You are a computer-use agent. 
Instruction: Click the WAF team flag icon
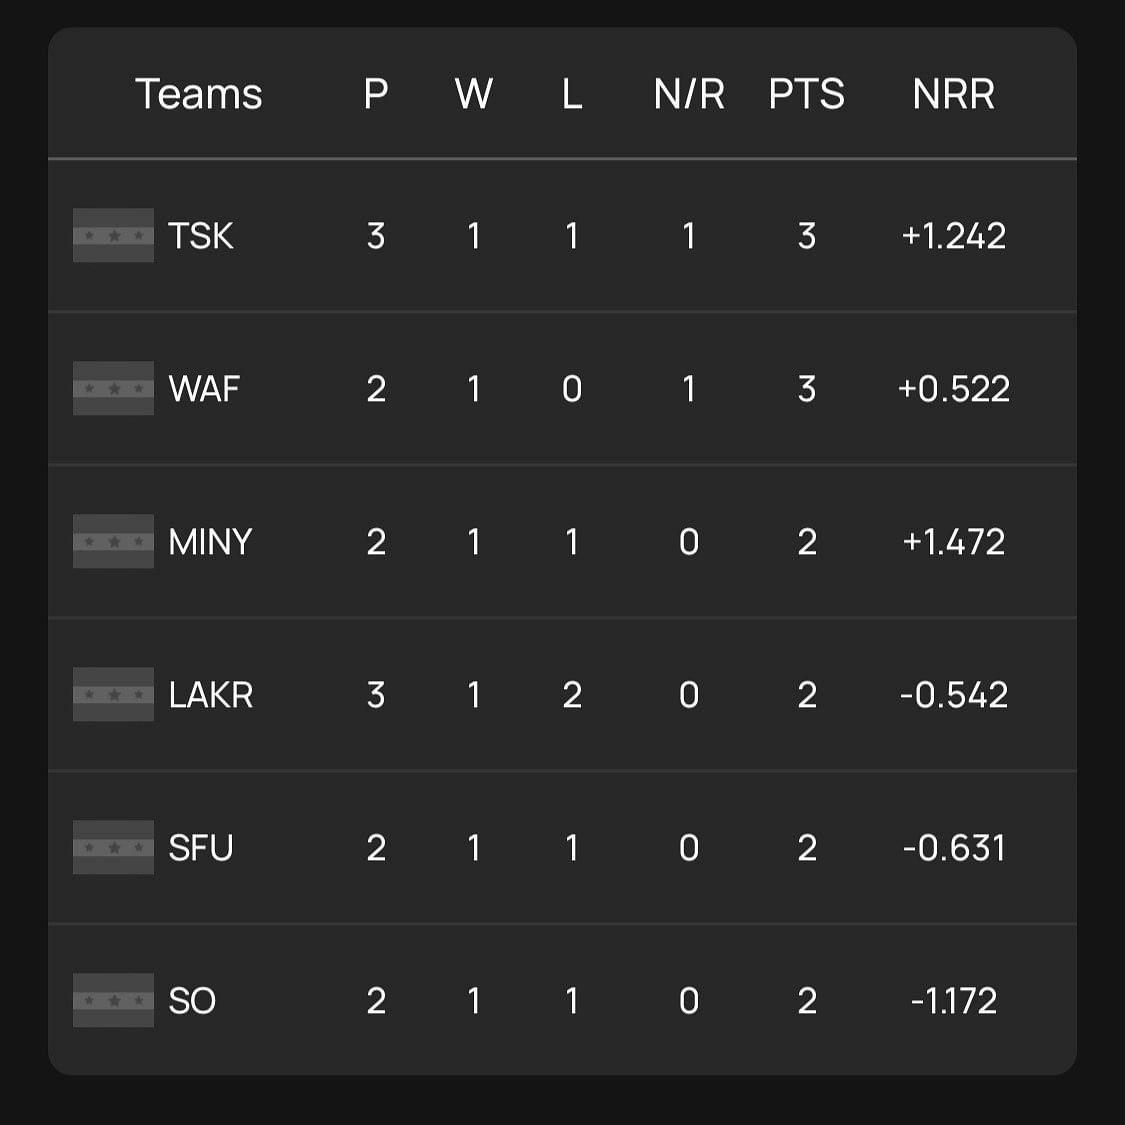[x=113, y=389]
